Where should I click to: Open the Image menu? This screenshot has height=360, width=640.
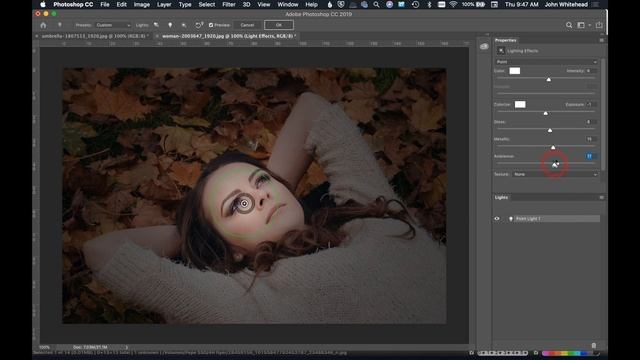click(x=142, y=4)
